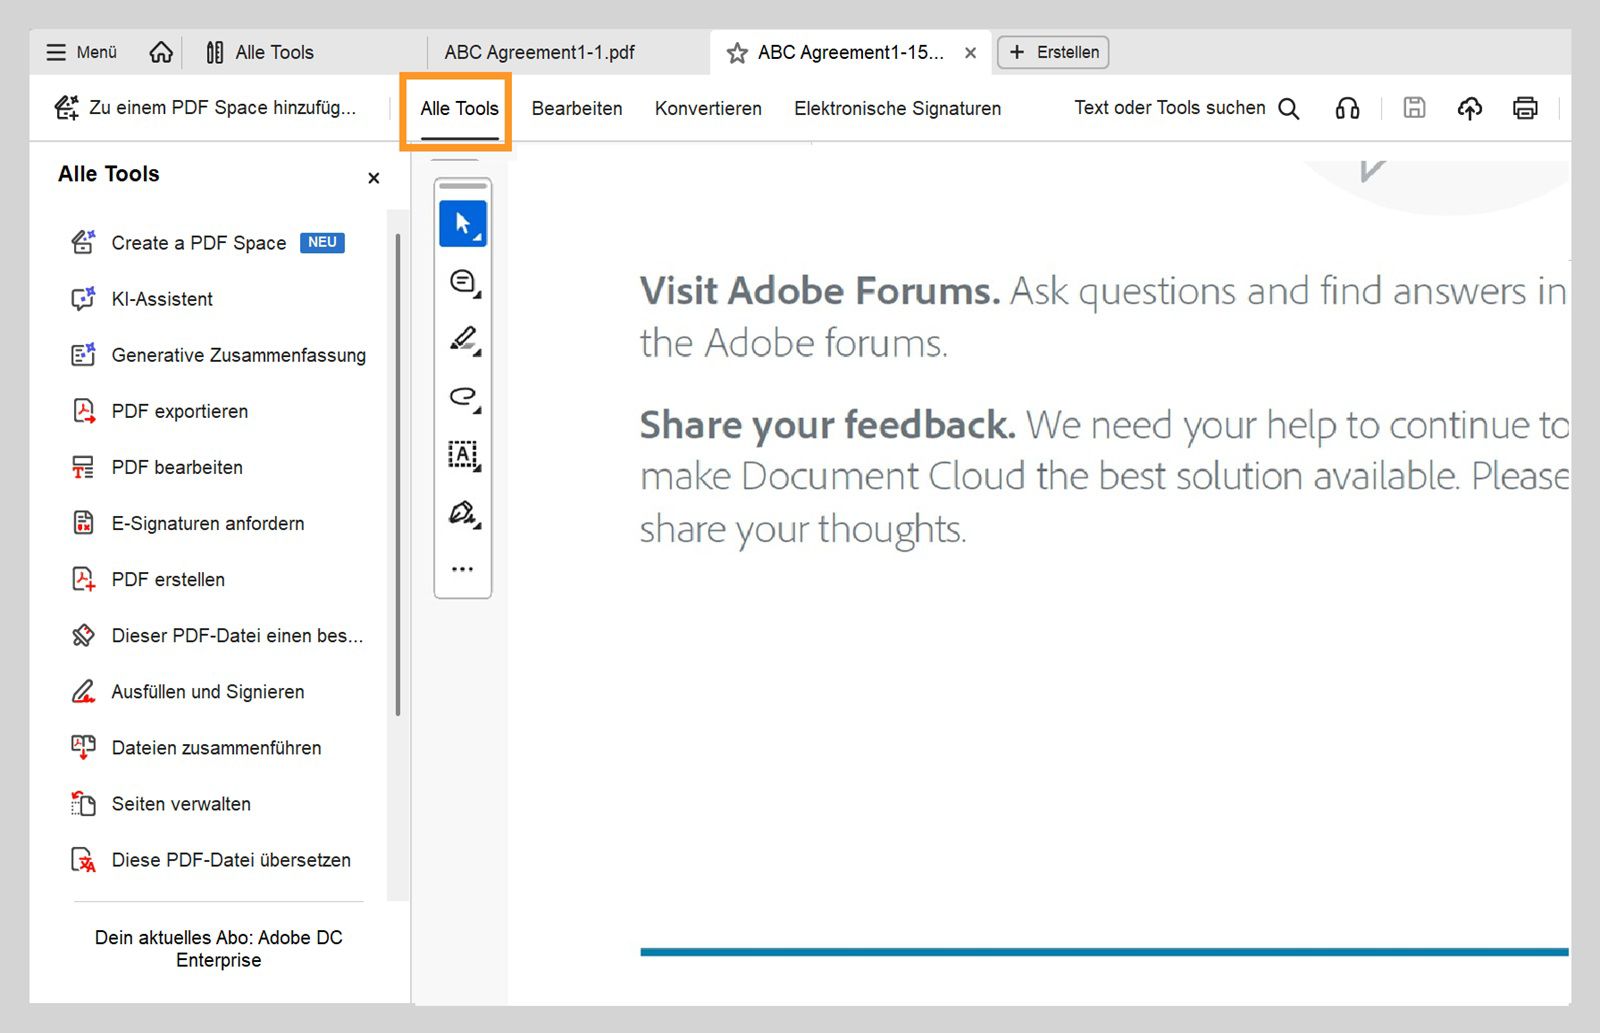Viewport: 1600px width, 1033px height.
Task: Click the headphones help icon
Action: [1347, 108]
